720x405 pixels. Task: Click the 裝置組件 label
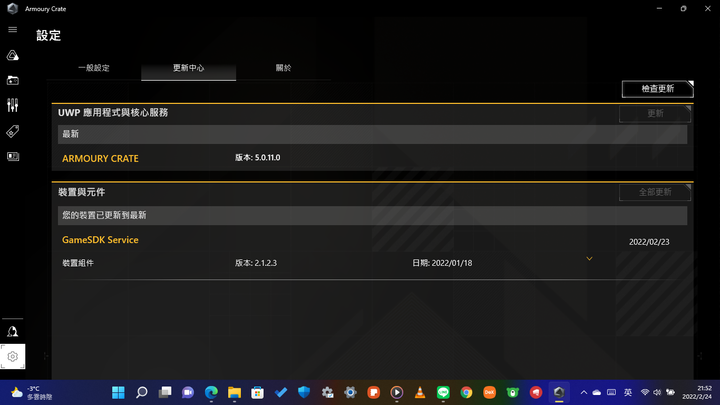point(78,263)
